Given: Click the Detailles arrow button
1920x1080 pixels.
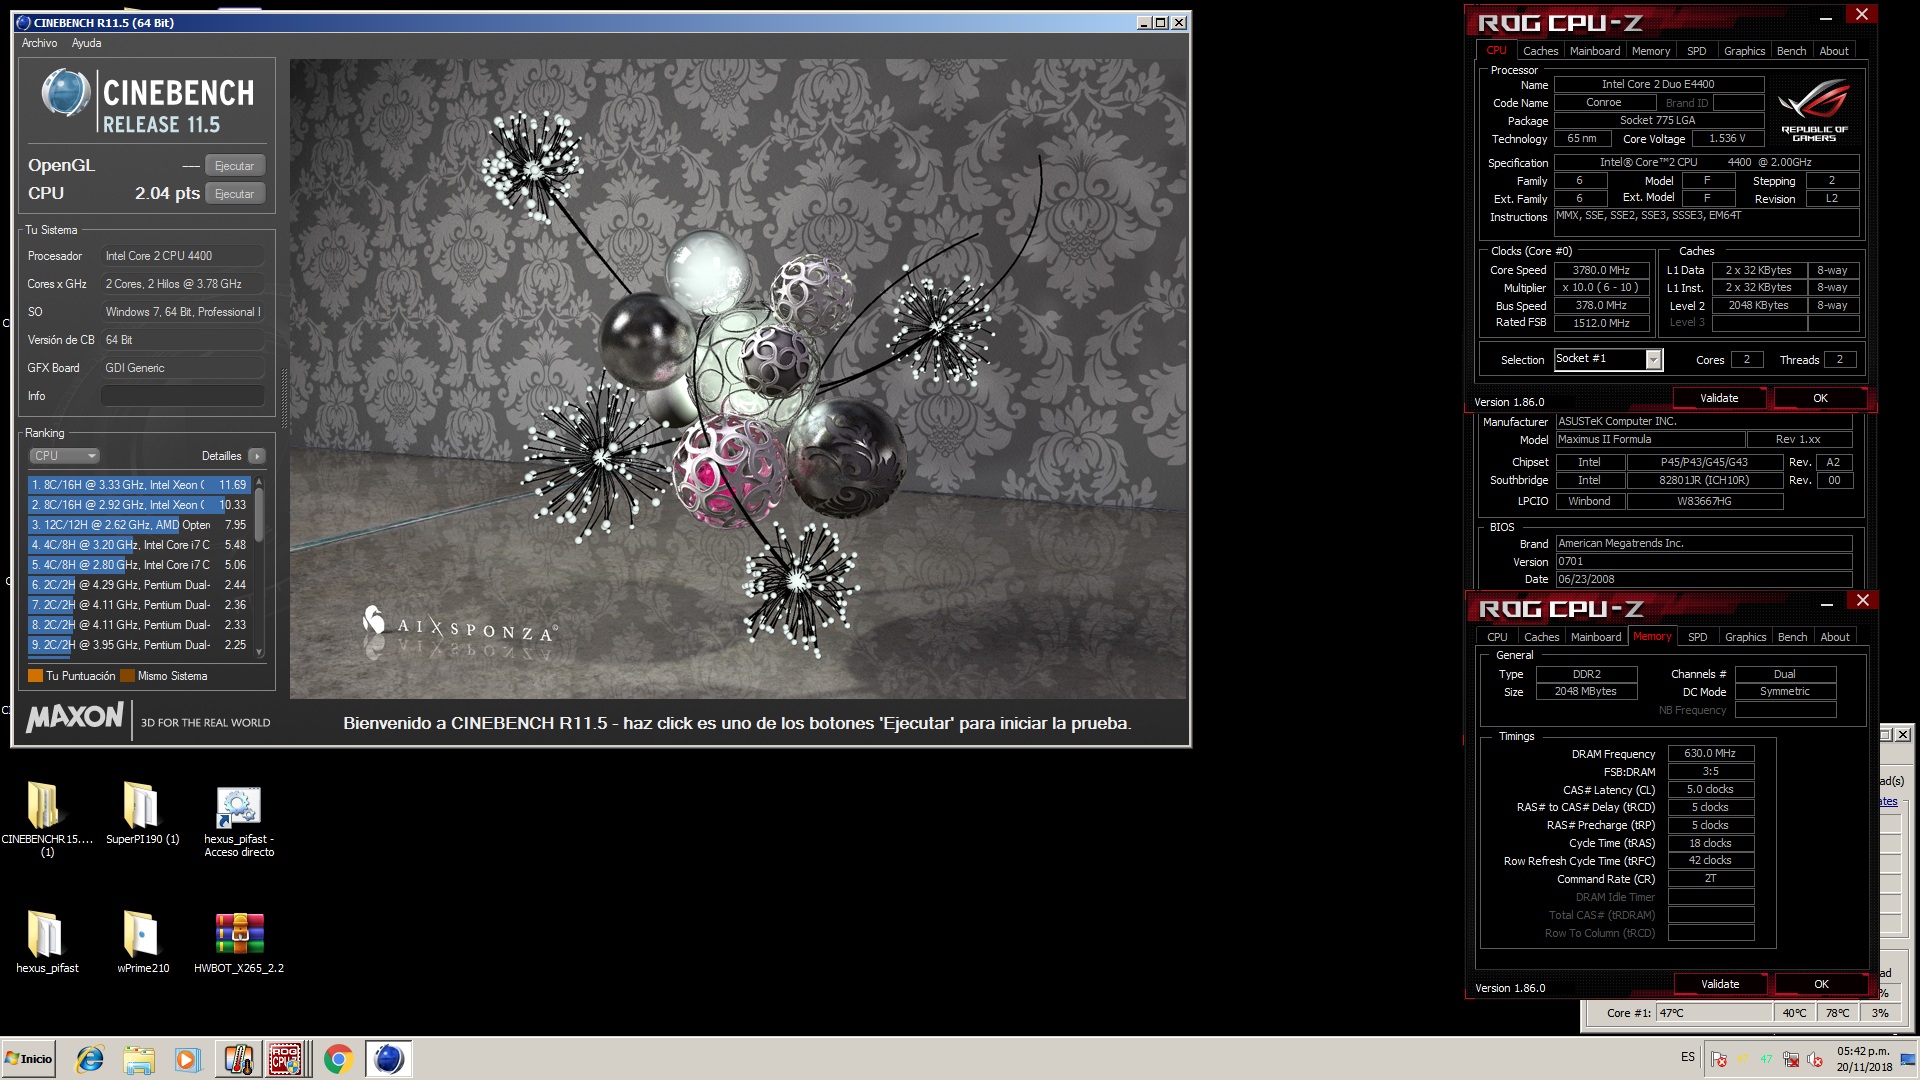Looking at the screenshot, I should [x=257, y=456].
